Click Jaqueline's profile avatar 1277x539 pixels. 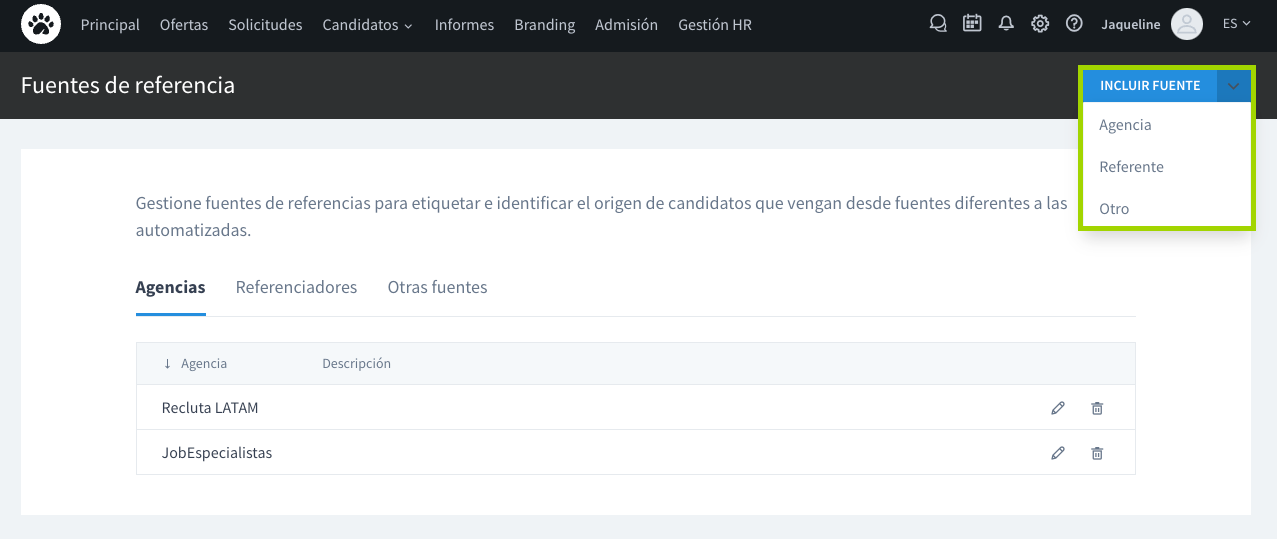1186,24
